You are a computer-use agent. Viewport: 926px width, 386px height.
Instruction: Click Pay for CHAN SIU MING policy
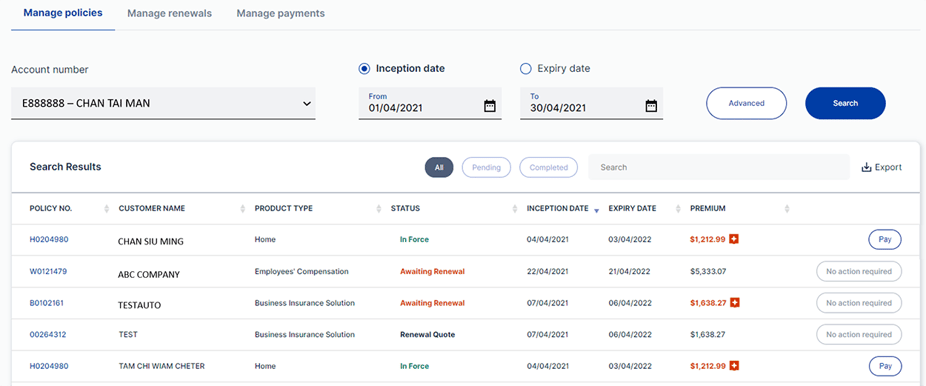tap(885, 240)
